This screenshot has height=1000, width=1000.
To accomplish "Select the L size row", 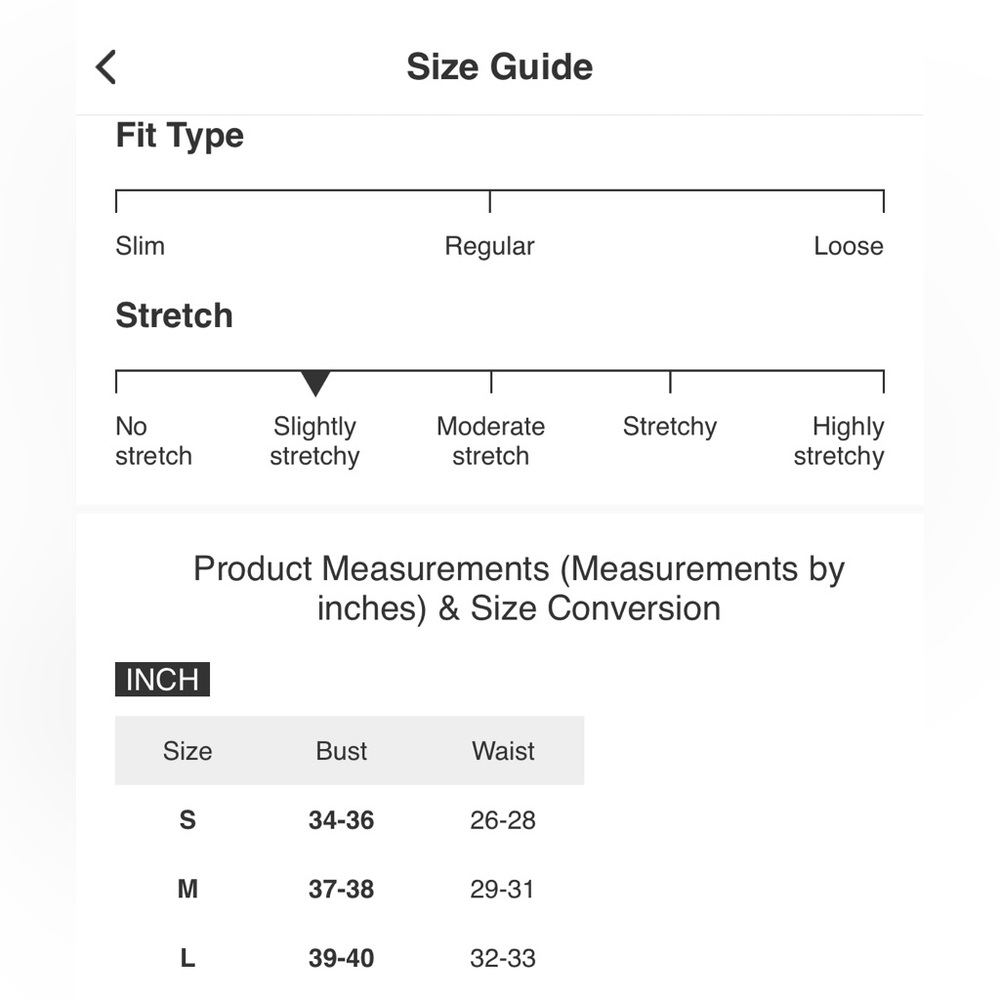I will pyautogui.click(x=349, y=958).
